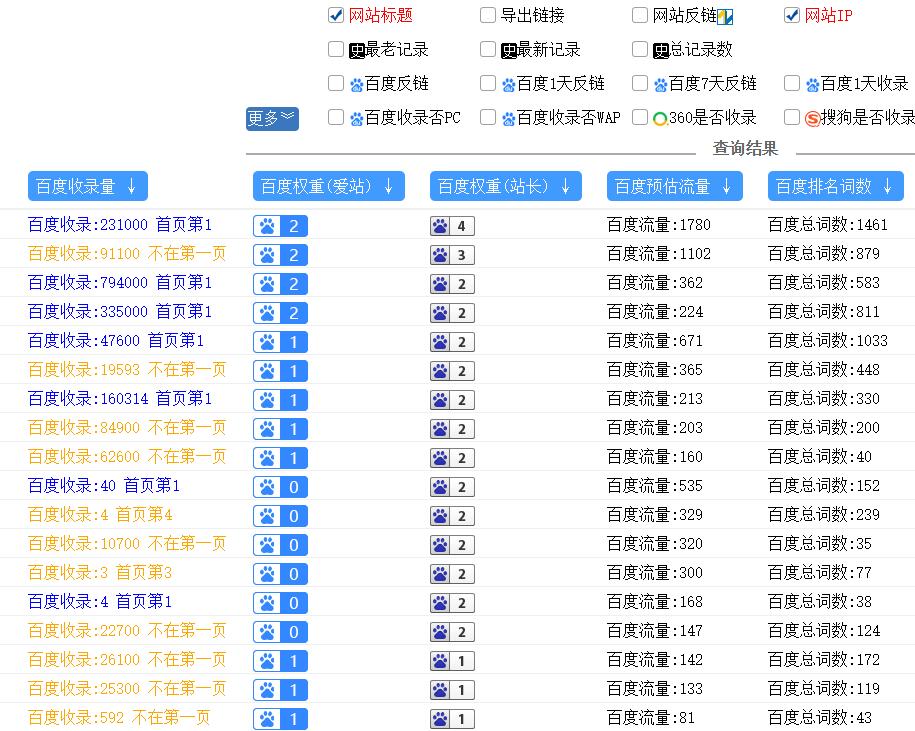Sort results by 百度预估流量
Image resolution: width=915 pixels, height=731 pixels.
click(675, 186)
